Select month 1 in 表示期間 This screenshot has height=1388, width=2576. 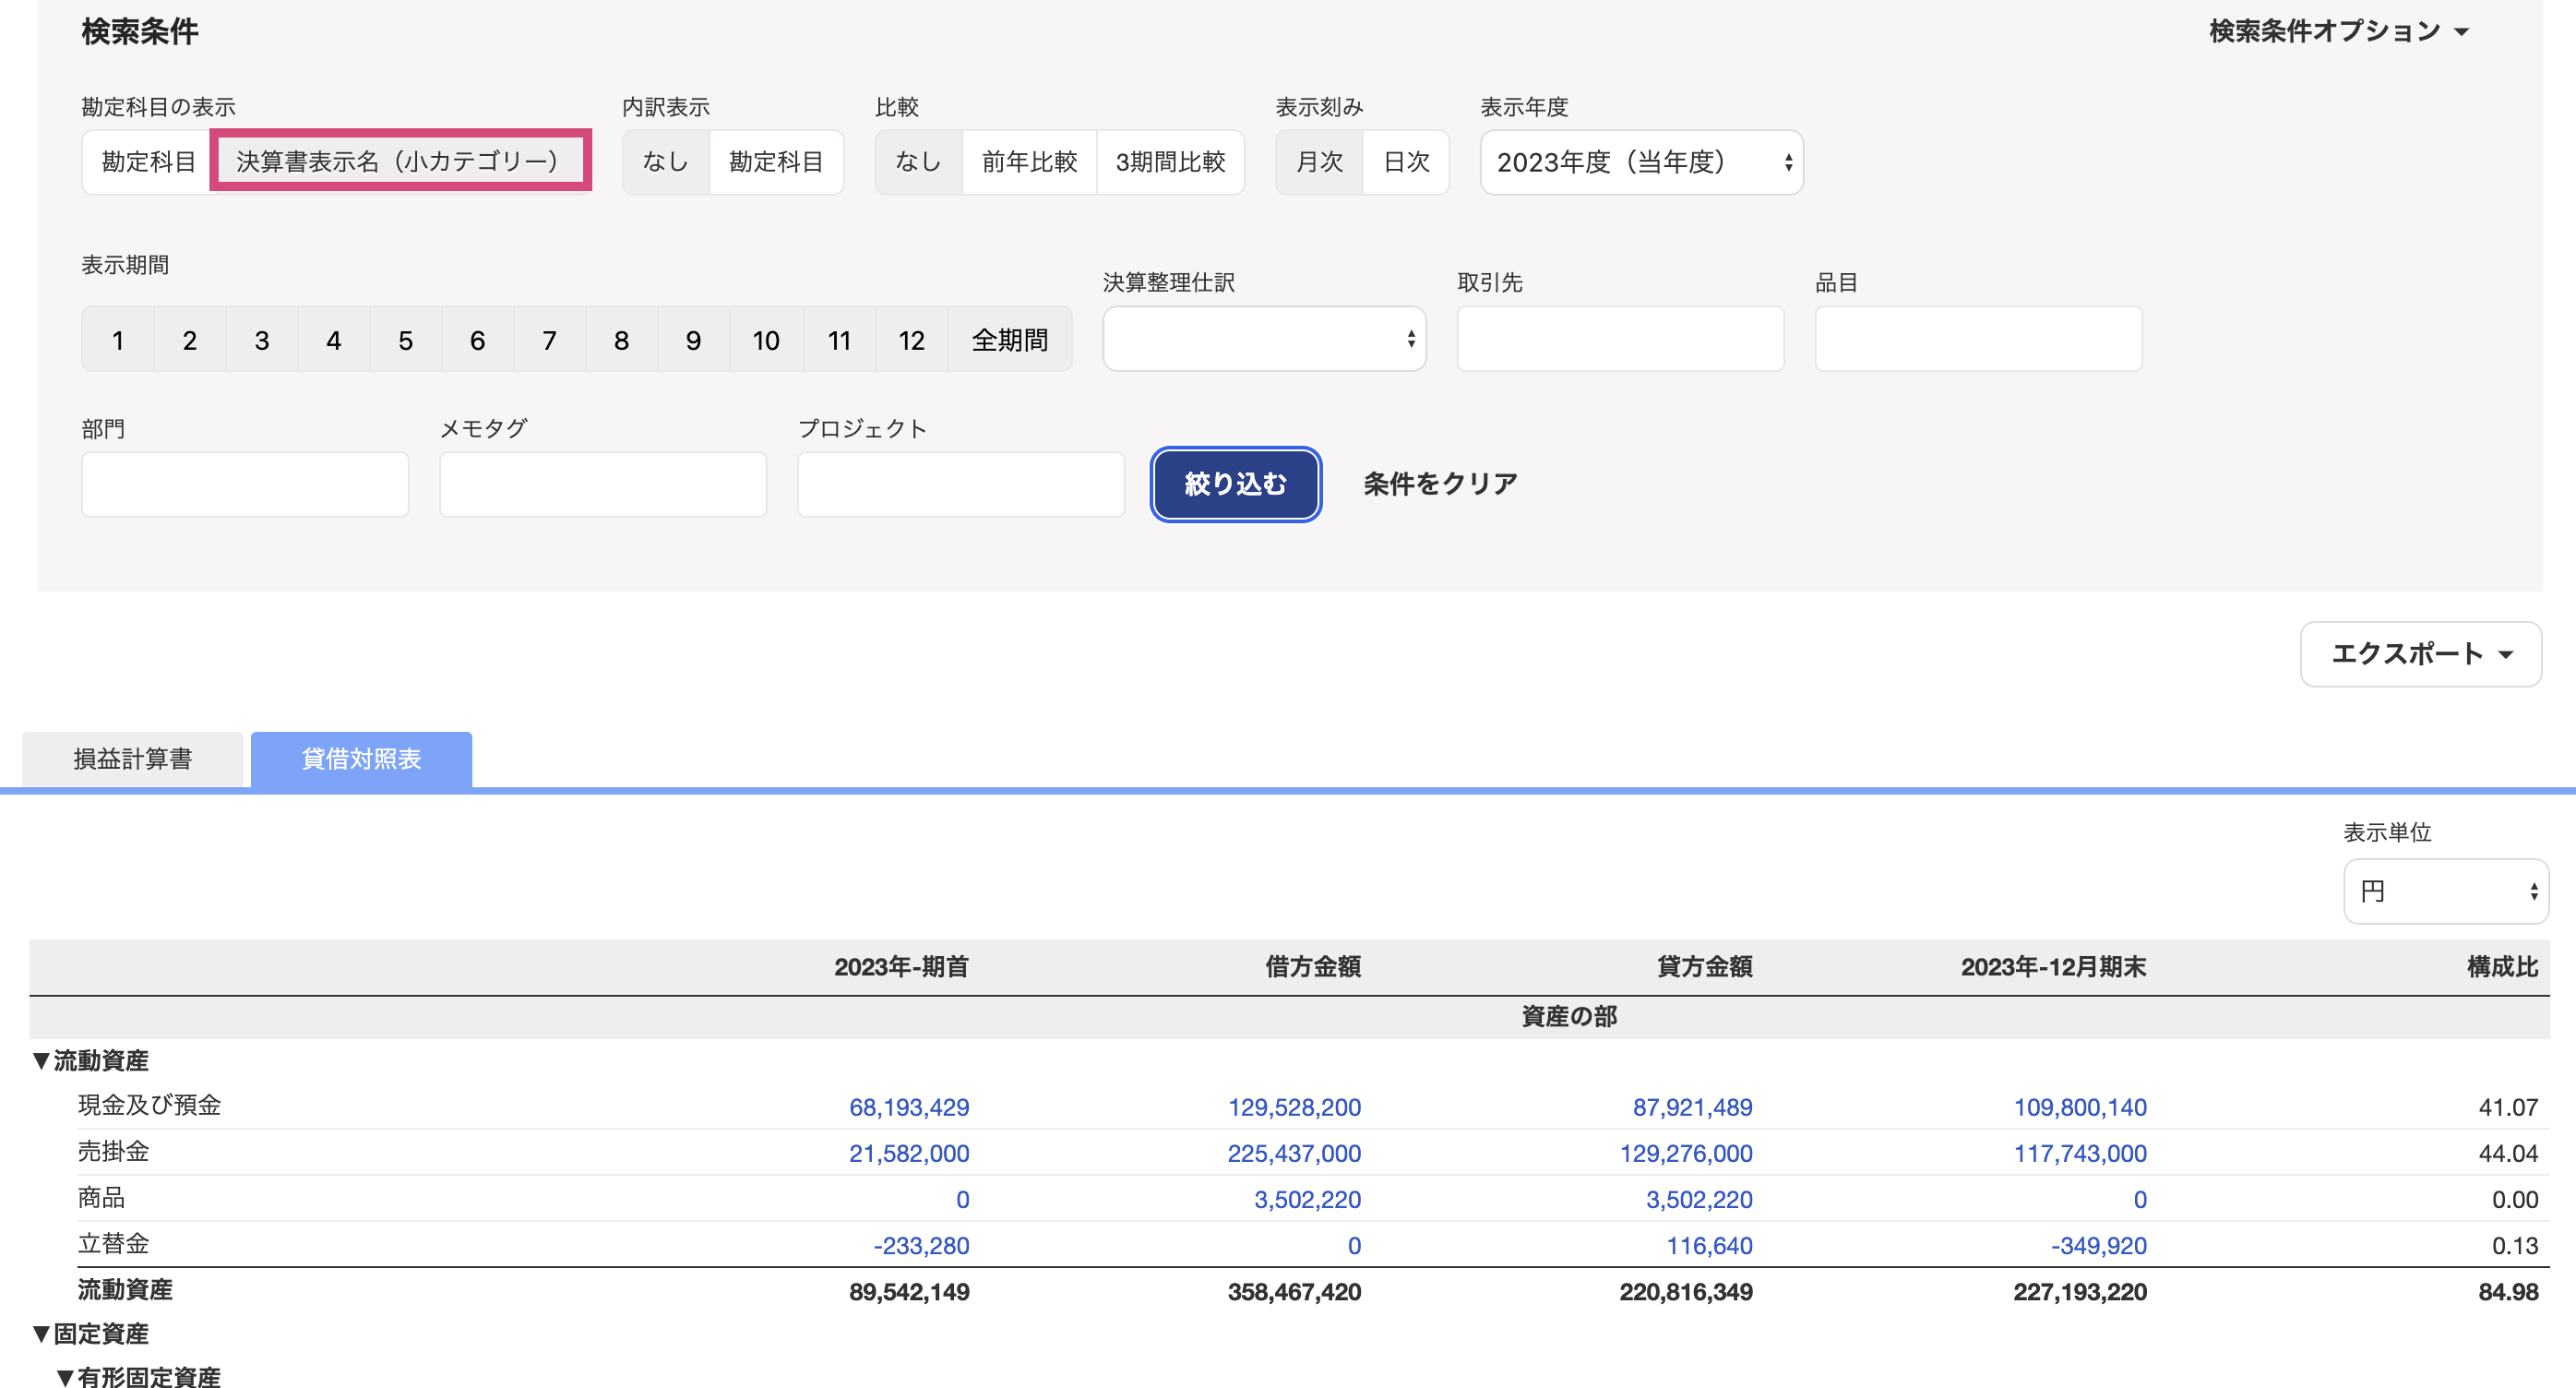click(x=118, y=340)
